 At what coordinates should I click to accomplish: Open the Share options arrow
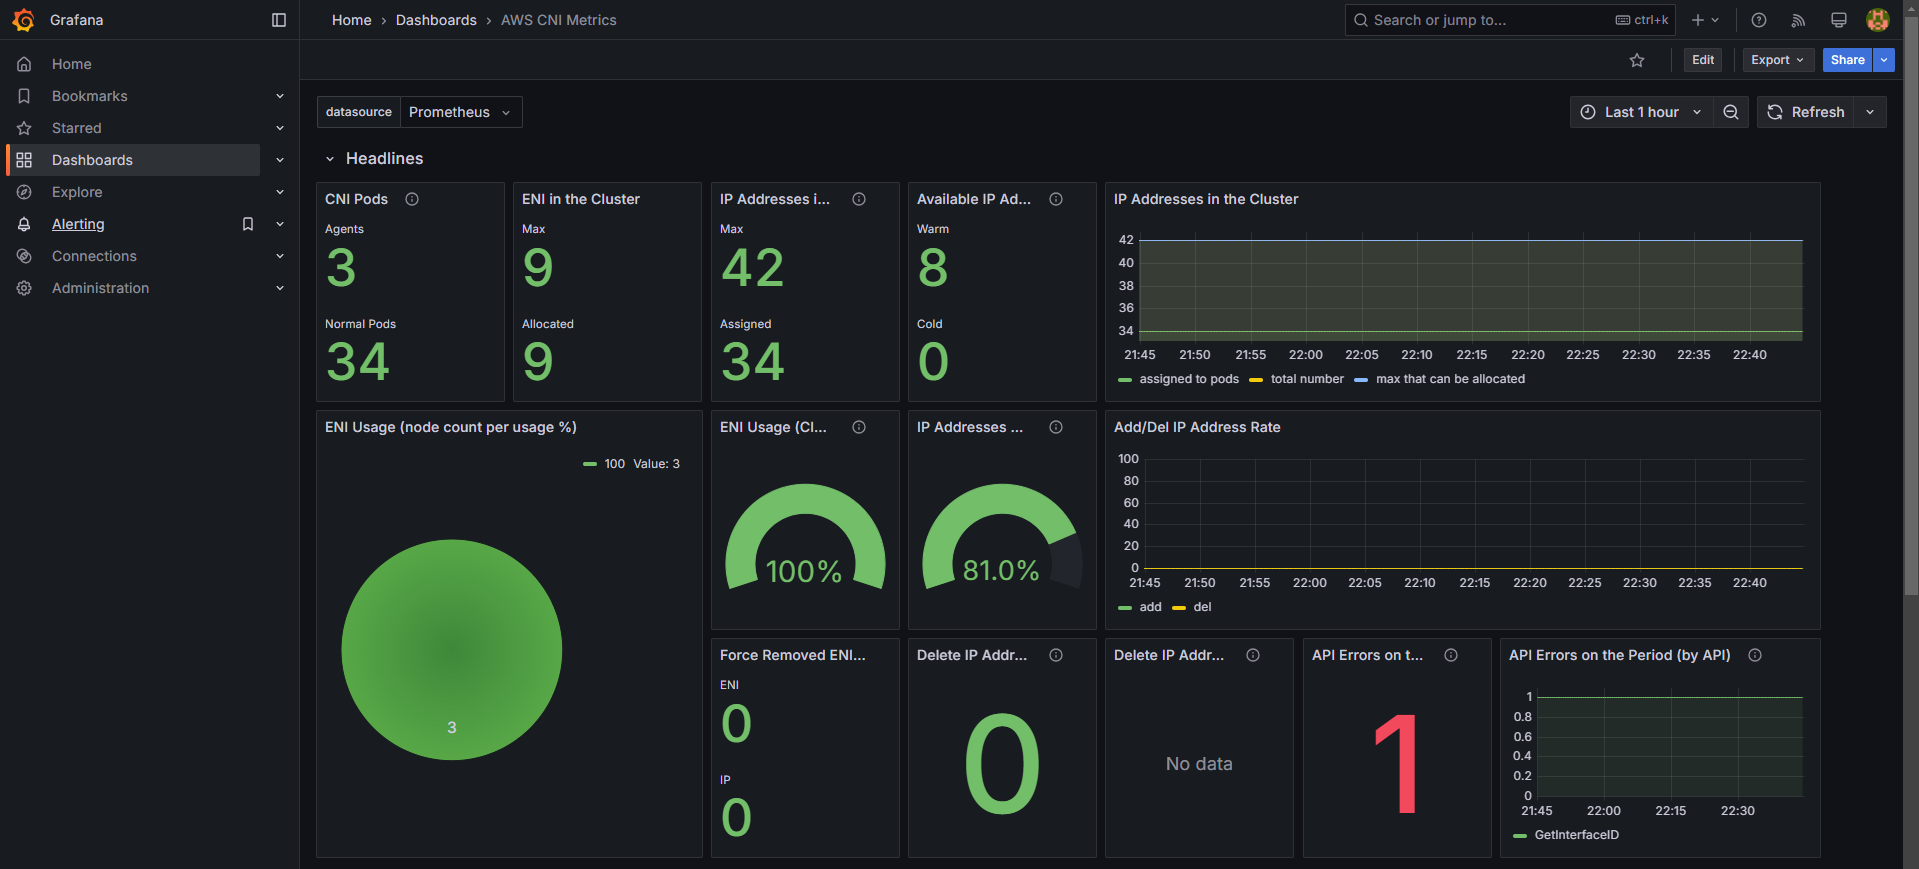tap(1884, 60)
